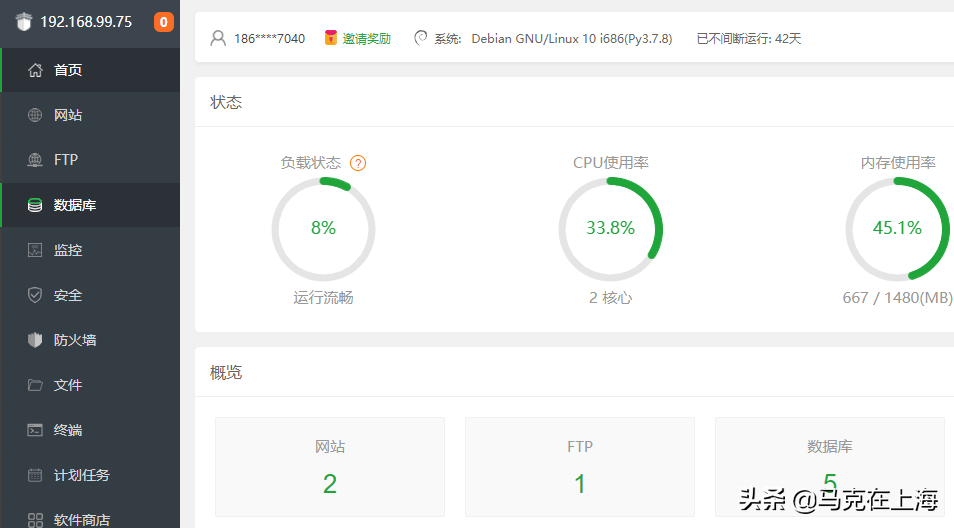954x528 pixels.
Task: Click the home icon in sidebar
Action: [x=36, y=70]
